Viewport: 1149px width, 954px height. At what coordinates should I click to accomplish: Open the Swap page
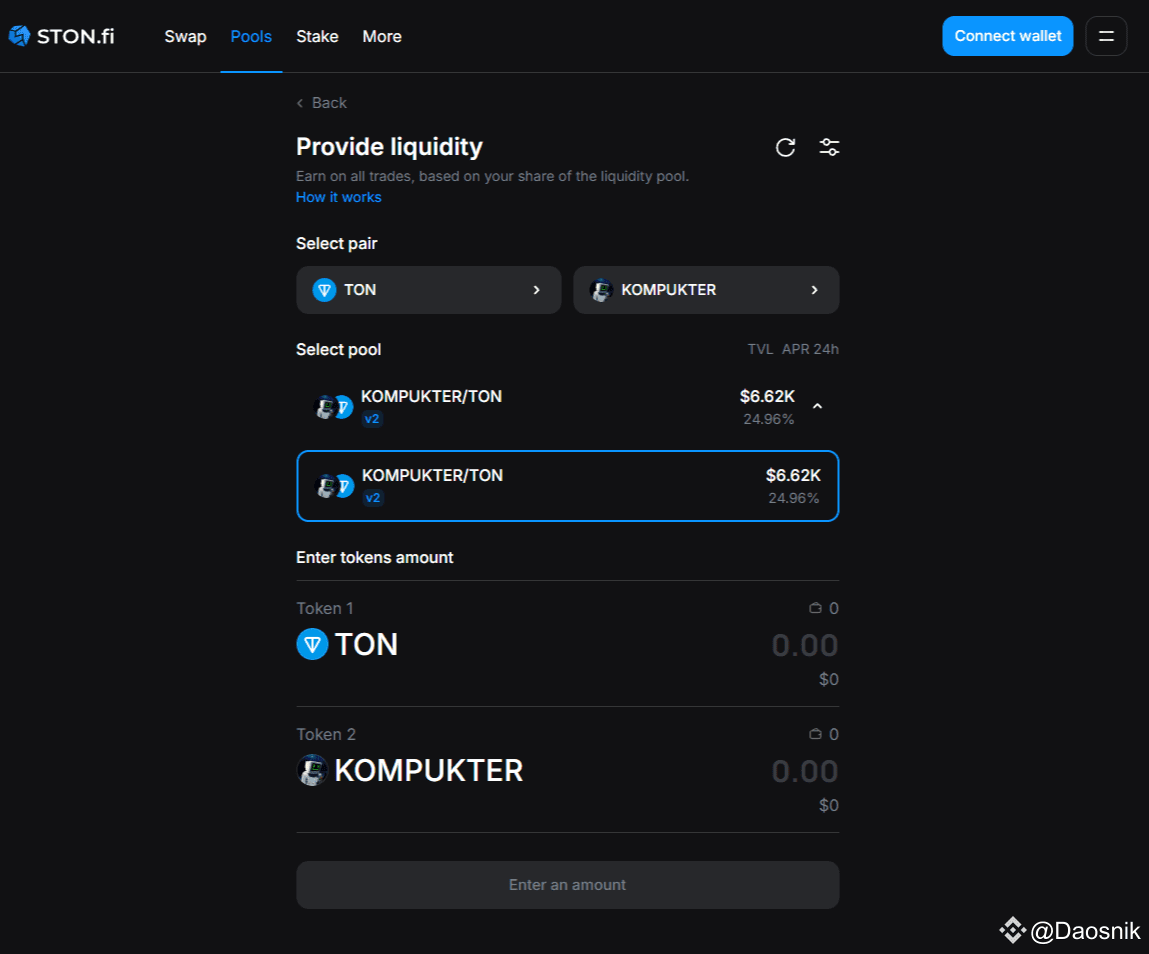(x=185, y=37)
